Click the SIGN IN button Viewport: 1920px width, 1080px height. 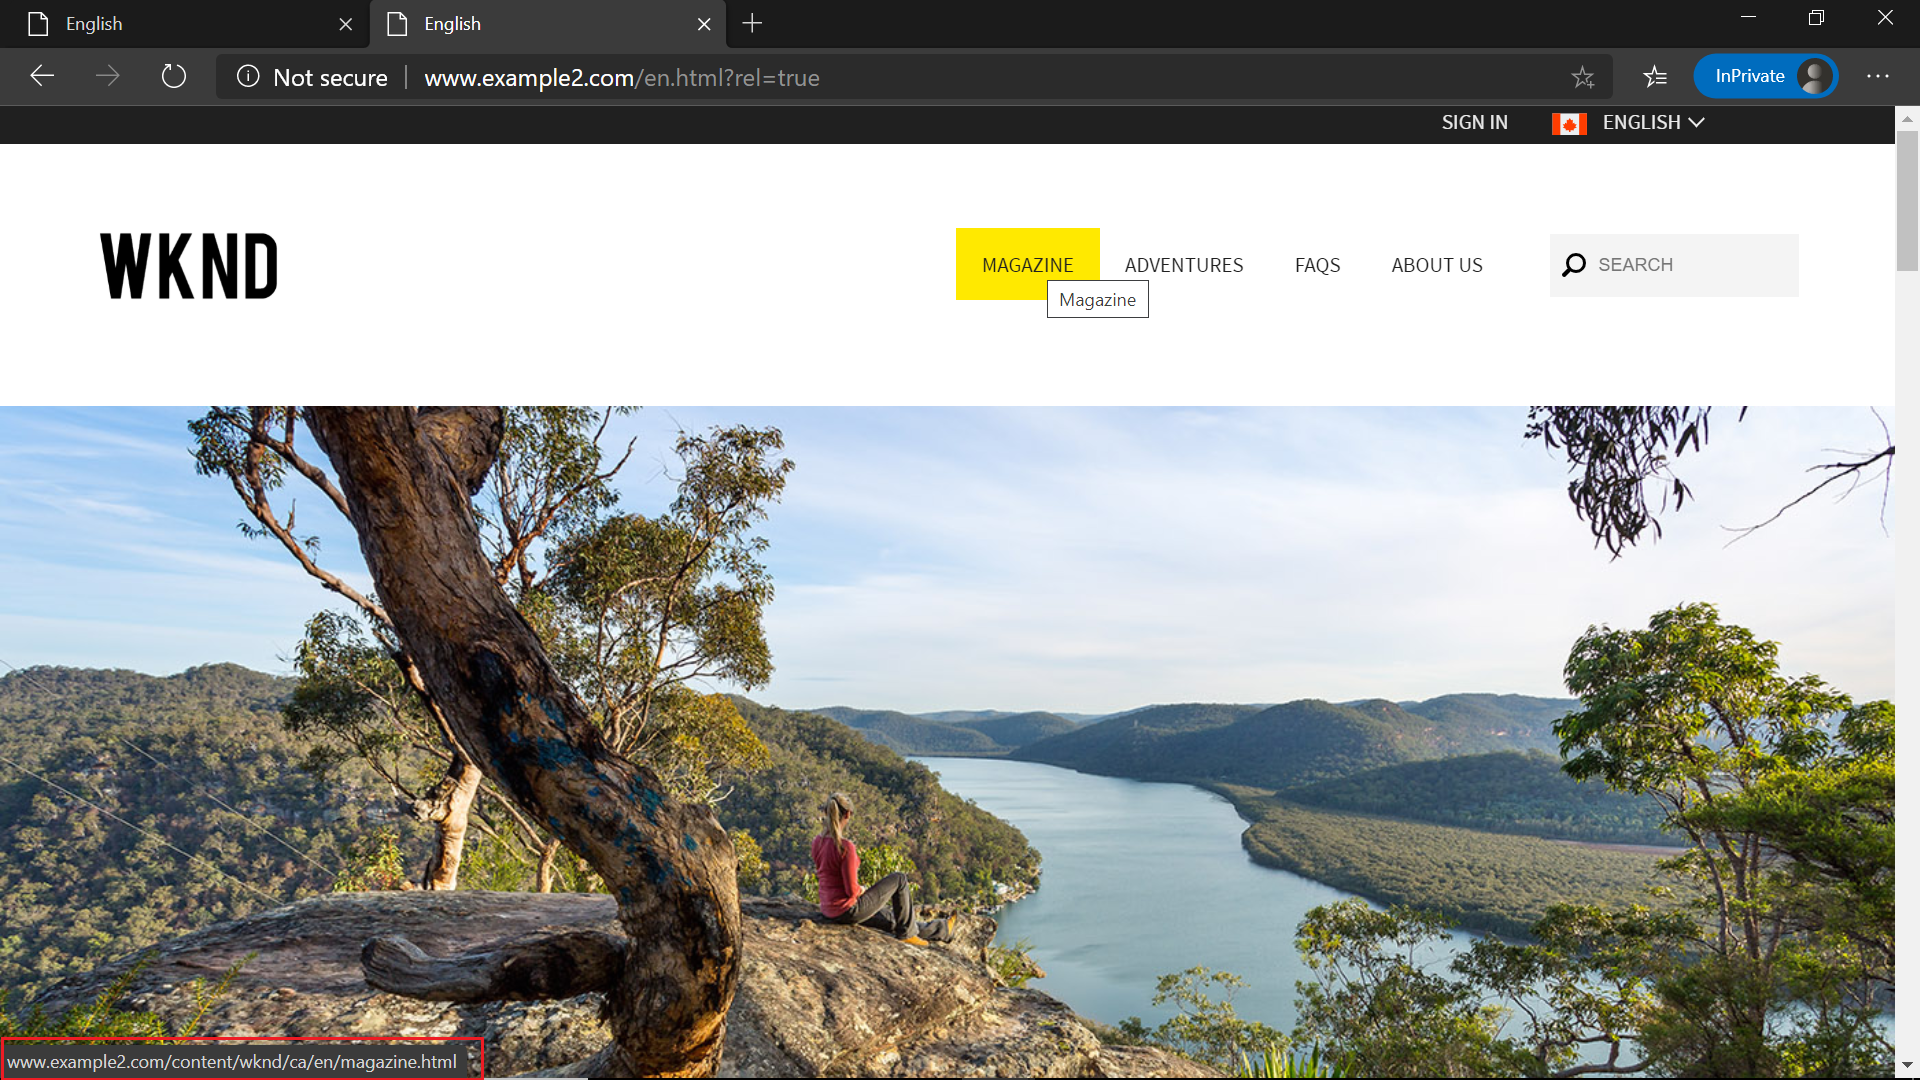coord(1474,123)
